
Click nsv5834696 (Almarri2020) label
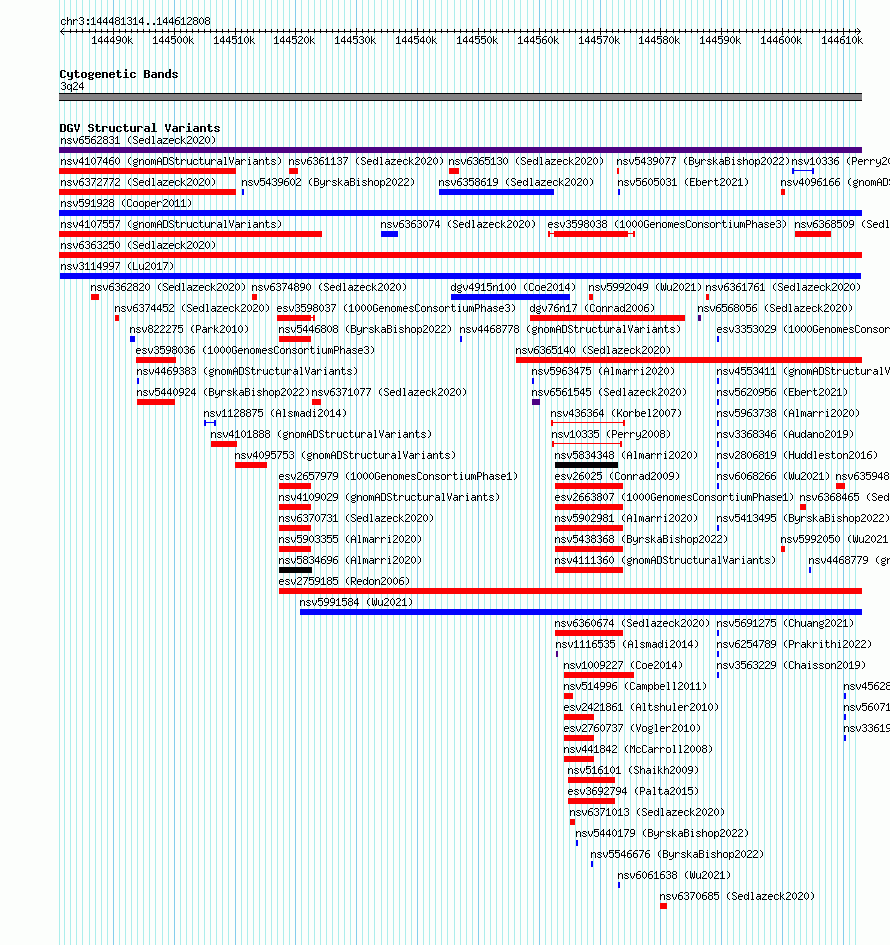click(x=350, y=560)
